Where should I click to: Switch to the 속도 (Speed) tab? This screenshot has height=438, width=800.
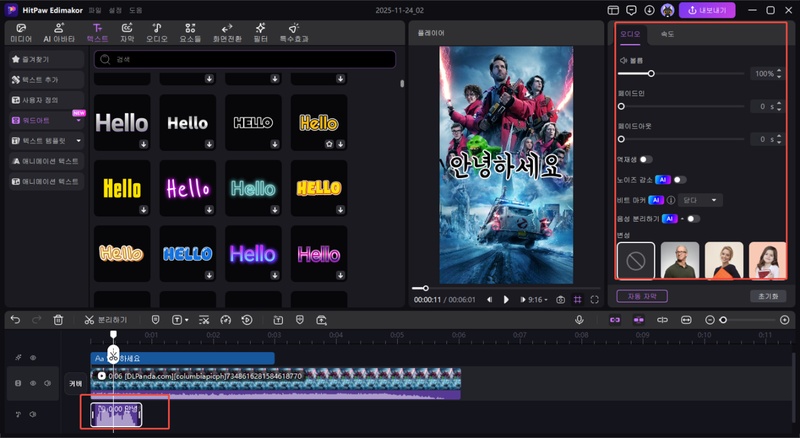[666, 35]
